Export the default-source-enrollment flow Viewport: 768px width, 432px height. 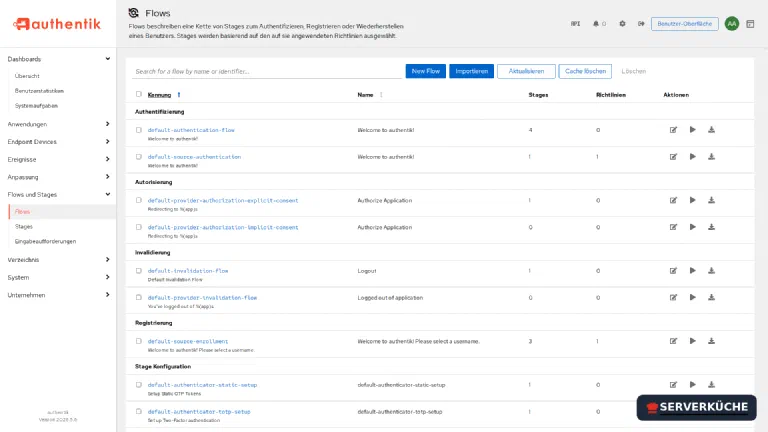pos(711,341)
